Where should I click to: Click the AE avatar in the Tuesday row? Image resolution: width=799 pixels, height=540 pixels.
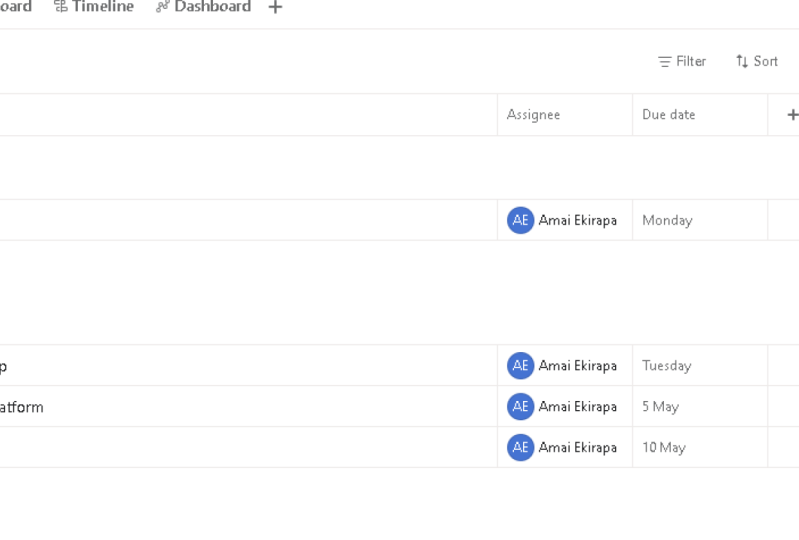(520, 365)
